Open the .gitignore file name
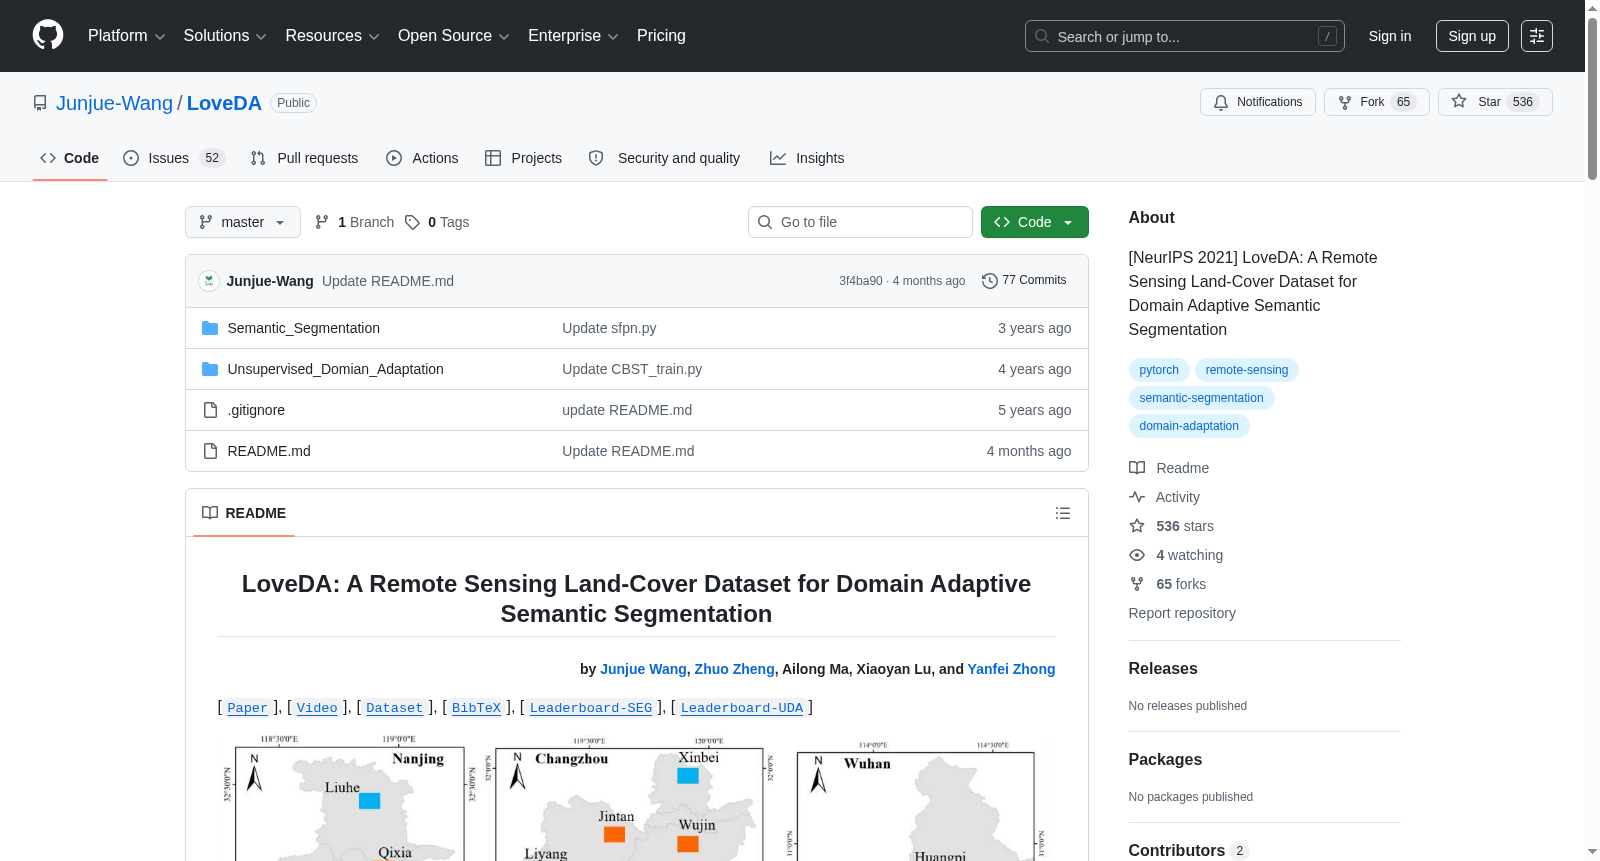The width and height of the screenshot is (1600, 861). point(256,410)
